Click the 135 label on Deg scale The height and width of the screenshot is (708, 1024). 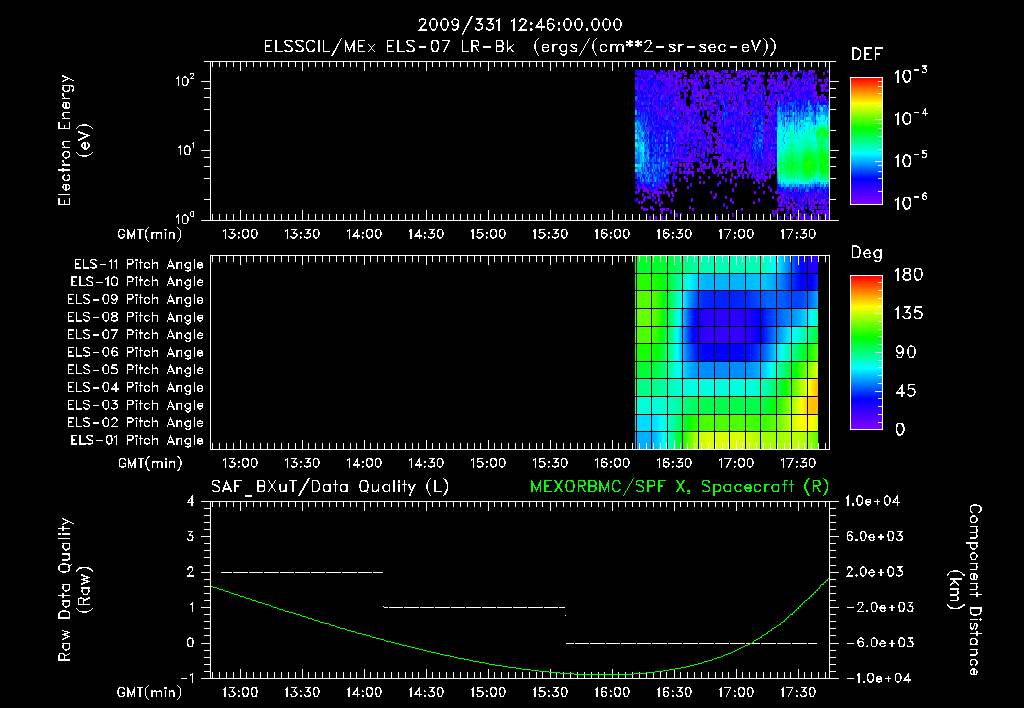[x=908, y=313]
